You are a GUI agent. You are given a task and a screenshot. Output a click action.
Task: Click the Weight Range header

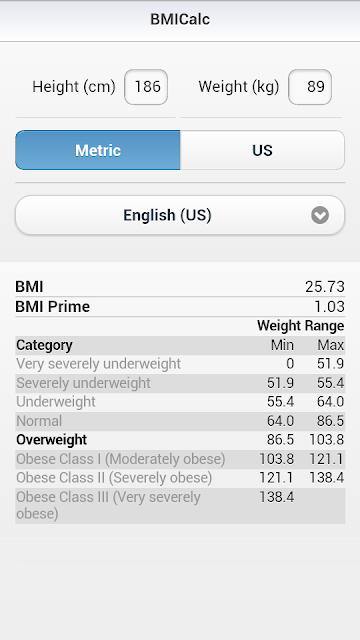tap(301, 326)
